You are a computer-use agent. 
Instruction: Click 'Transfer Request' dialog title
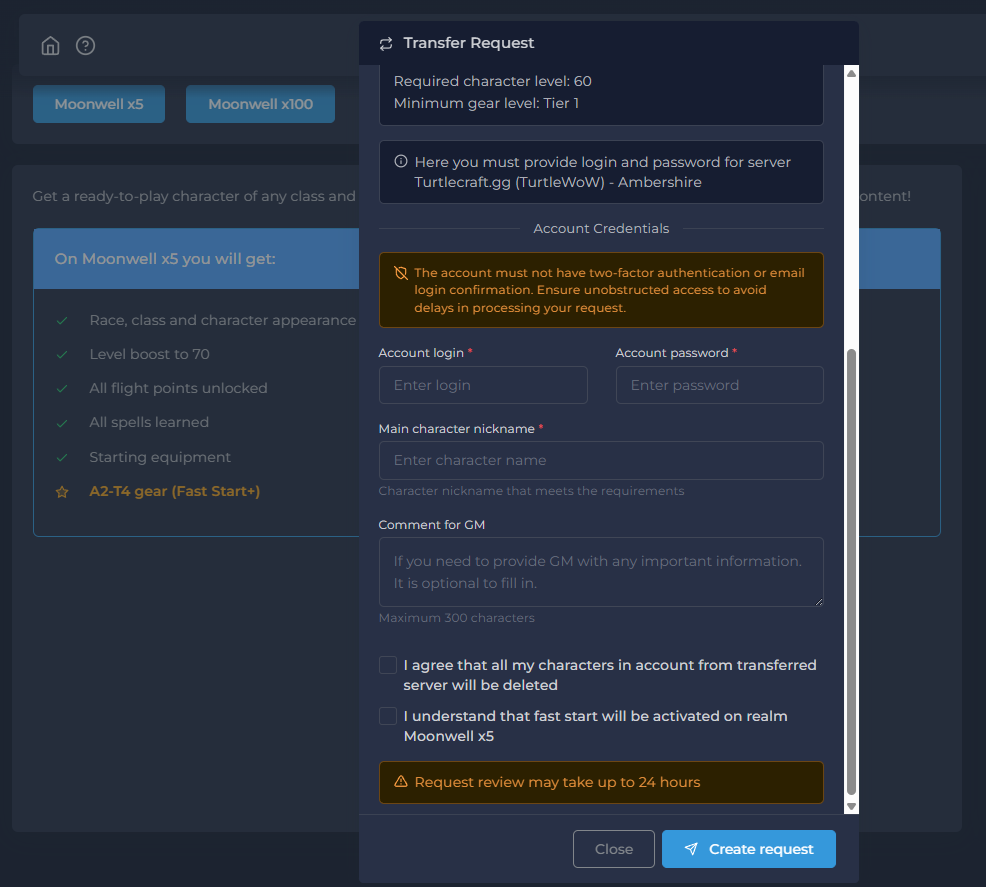tap(468, 43)
